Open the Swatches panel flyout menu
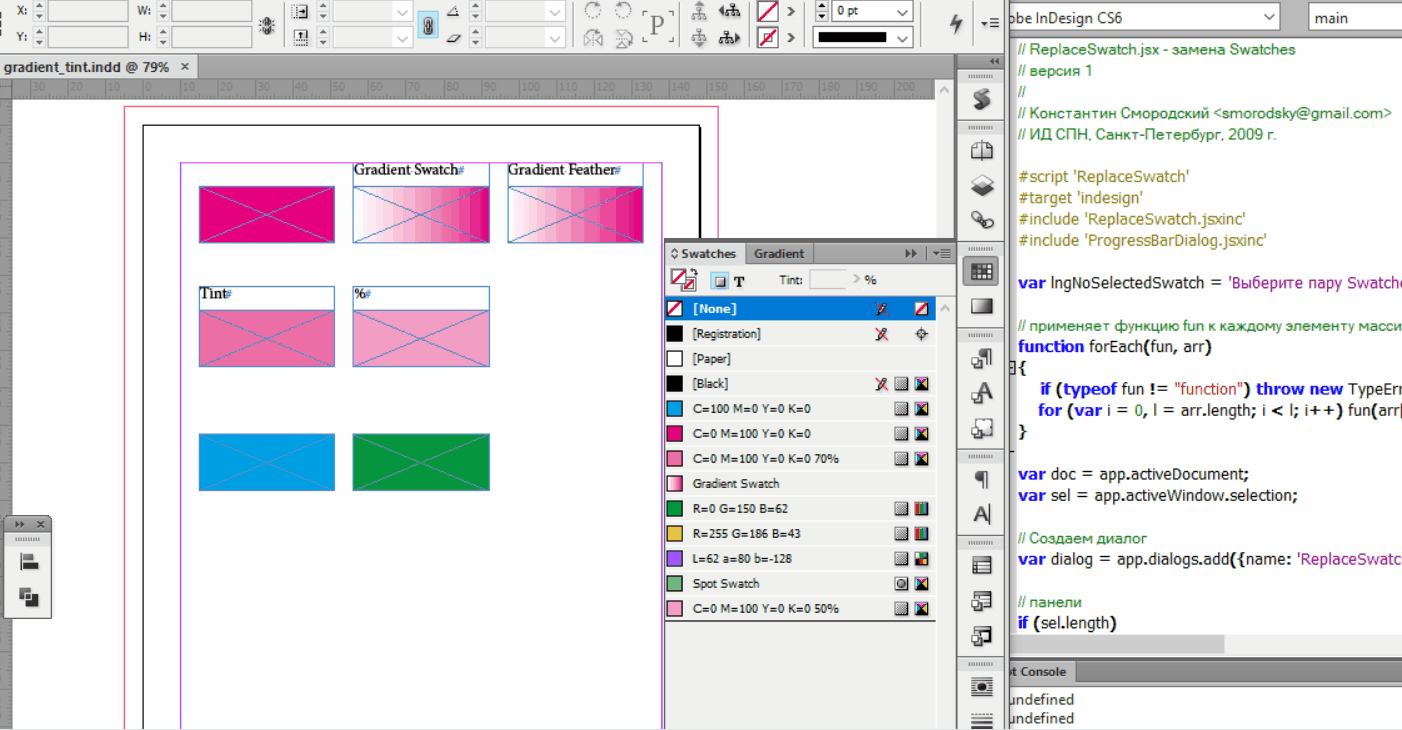The width and height of the screenshot is (1402, 730). click(x=942, y=253)
